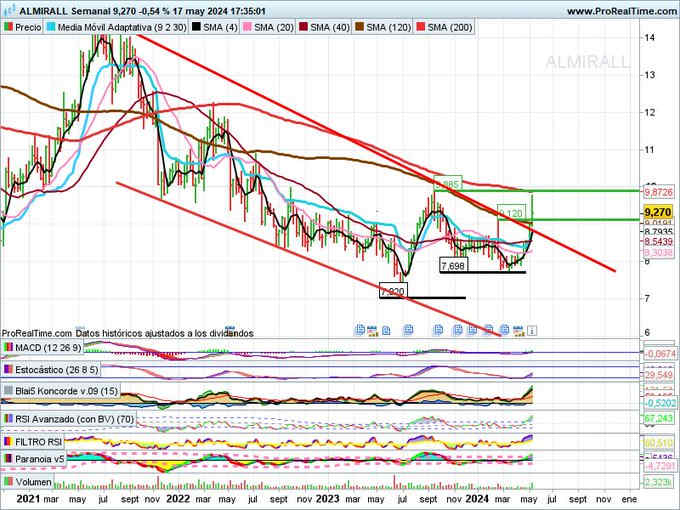Visit the www.ProRealTime.com link
Viewport: 680px width, 510px height.
621,11
